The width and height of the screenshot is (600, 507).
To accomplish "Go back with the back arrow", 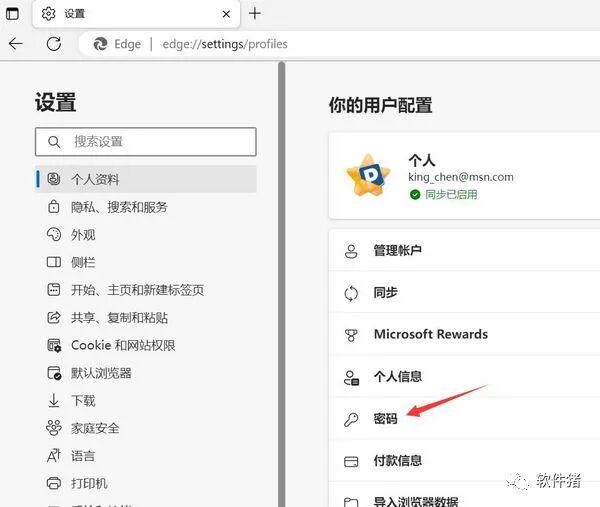I will tap(16, 44).
